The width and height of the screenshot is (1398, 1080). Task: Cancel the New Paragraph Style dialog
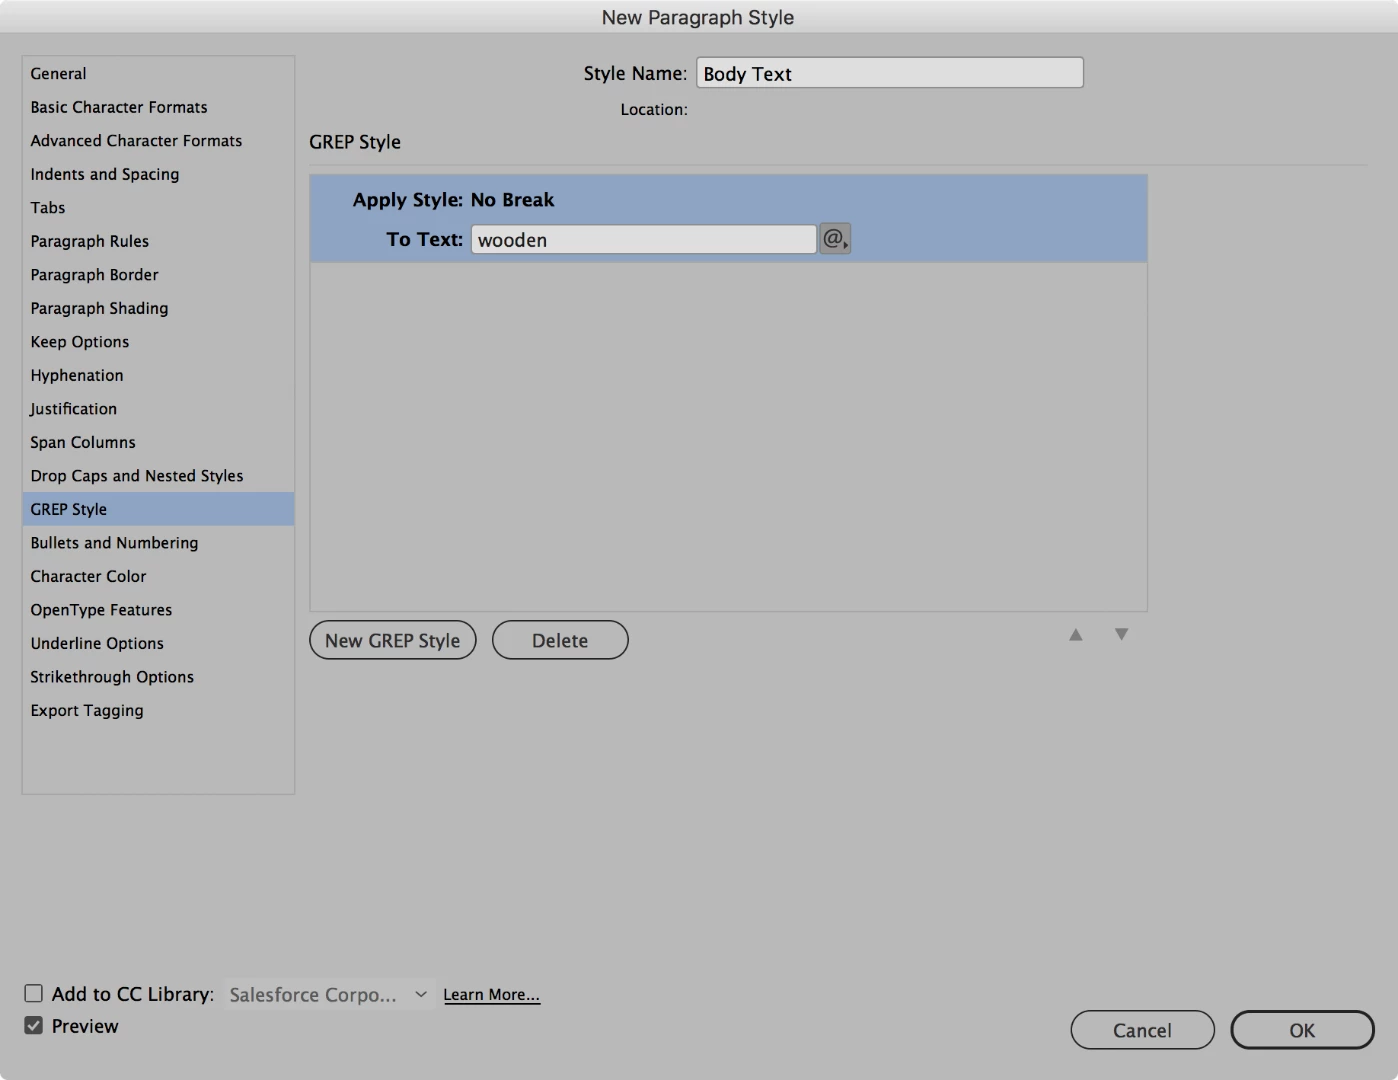(1142, 1030)
